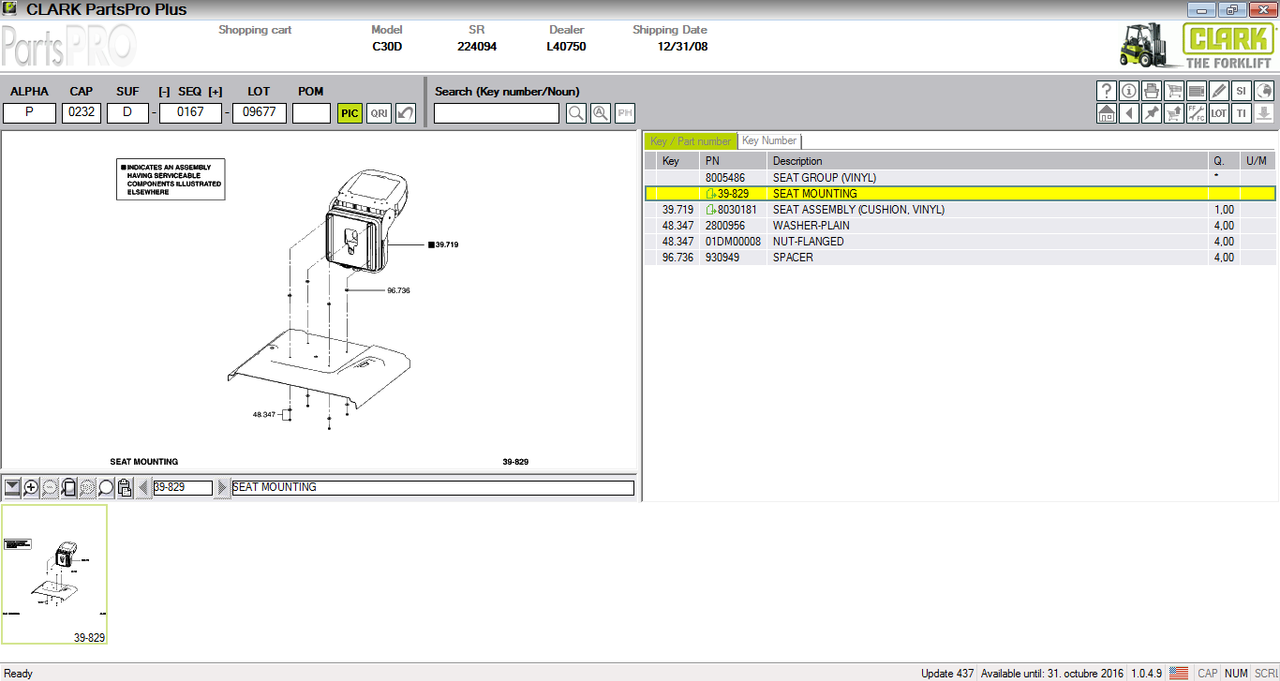Click the Q. quantity column header
The height and width of the screenshot is (681, 1280).
click(1224, 161)
